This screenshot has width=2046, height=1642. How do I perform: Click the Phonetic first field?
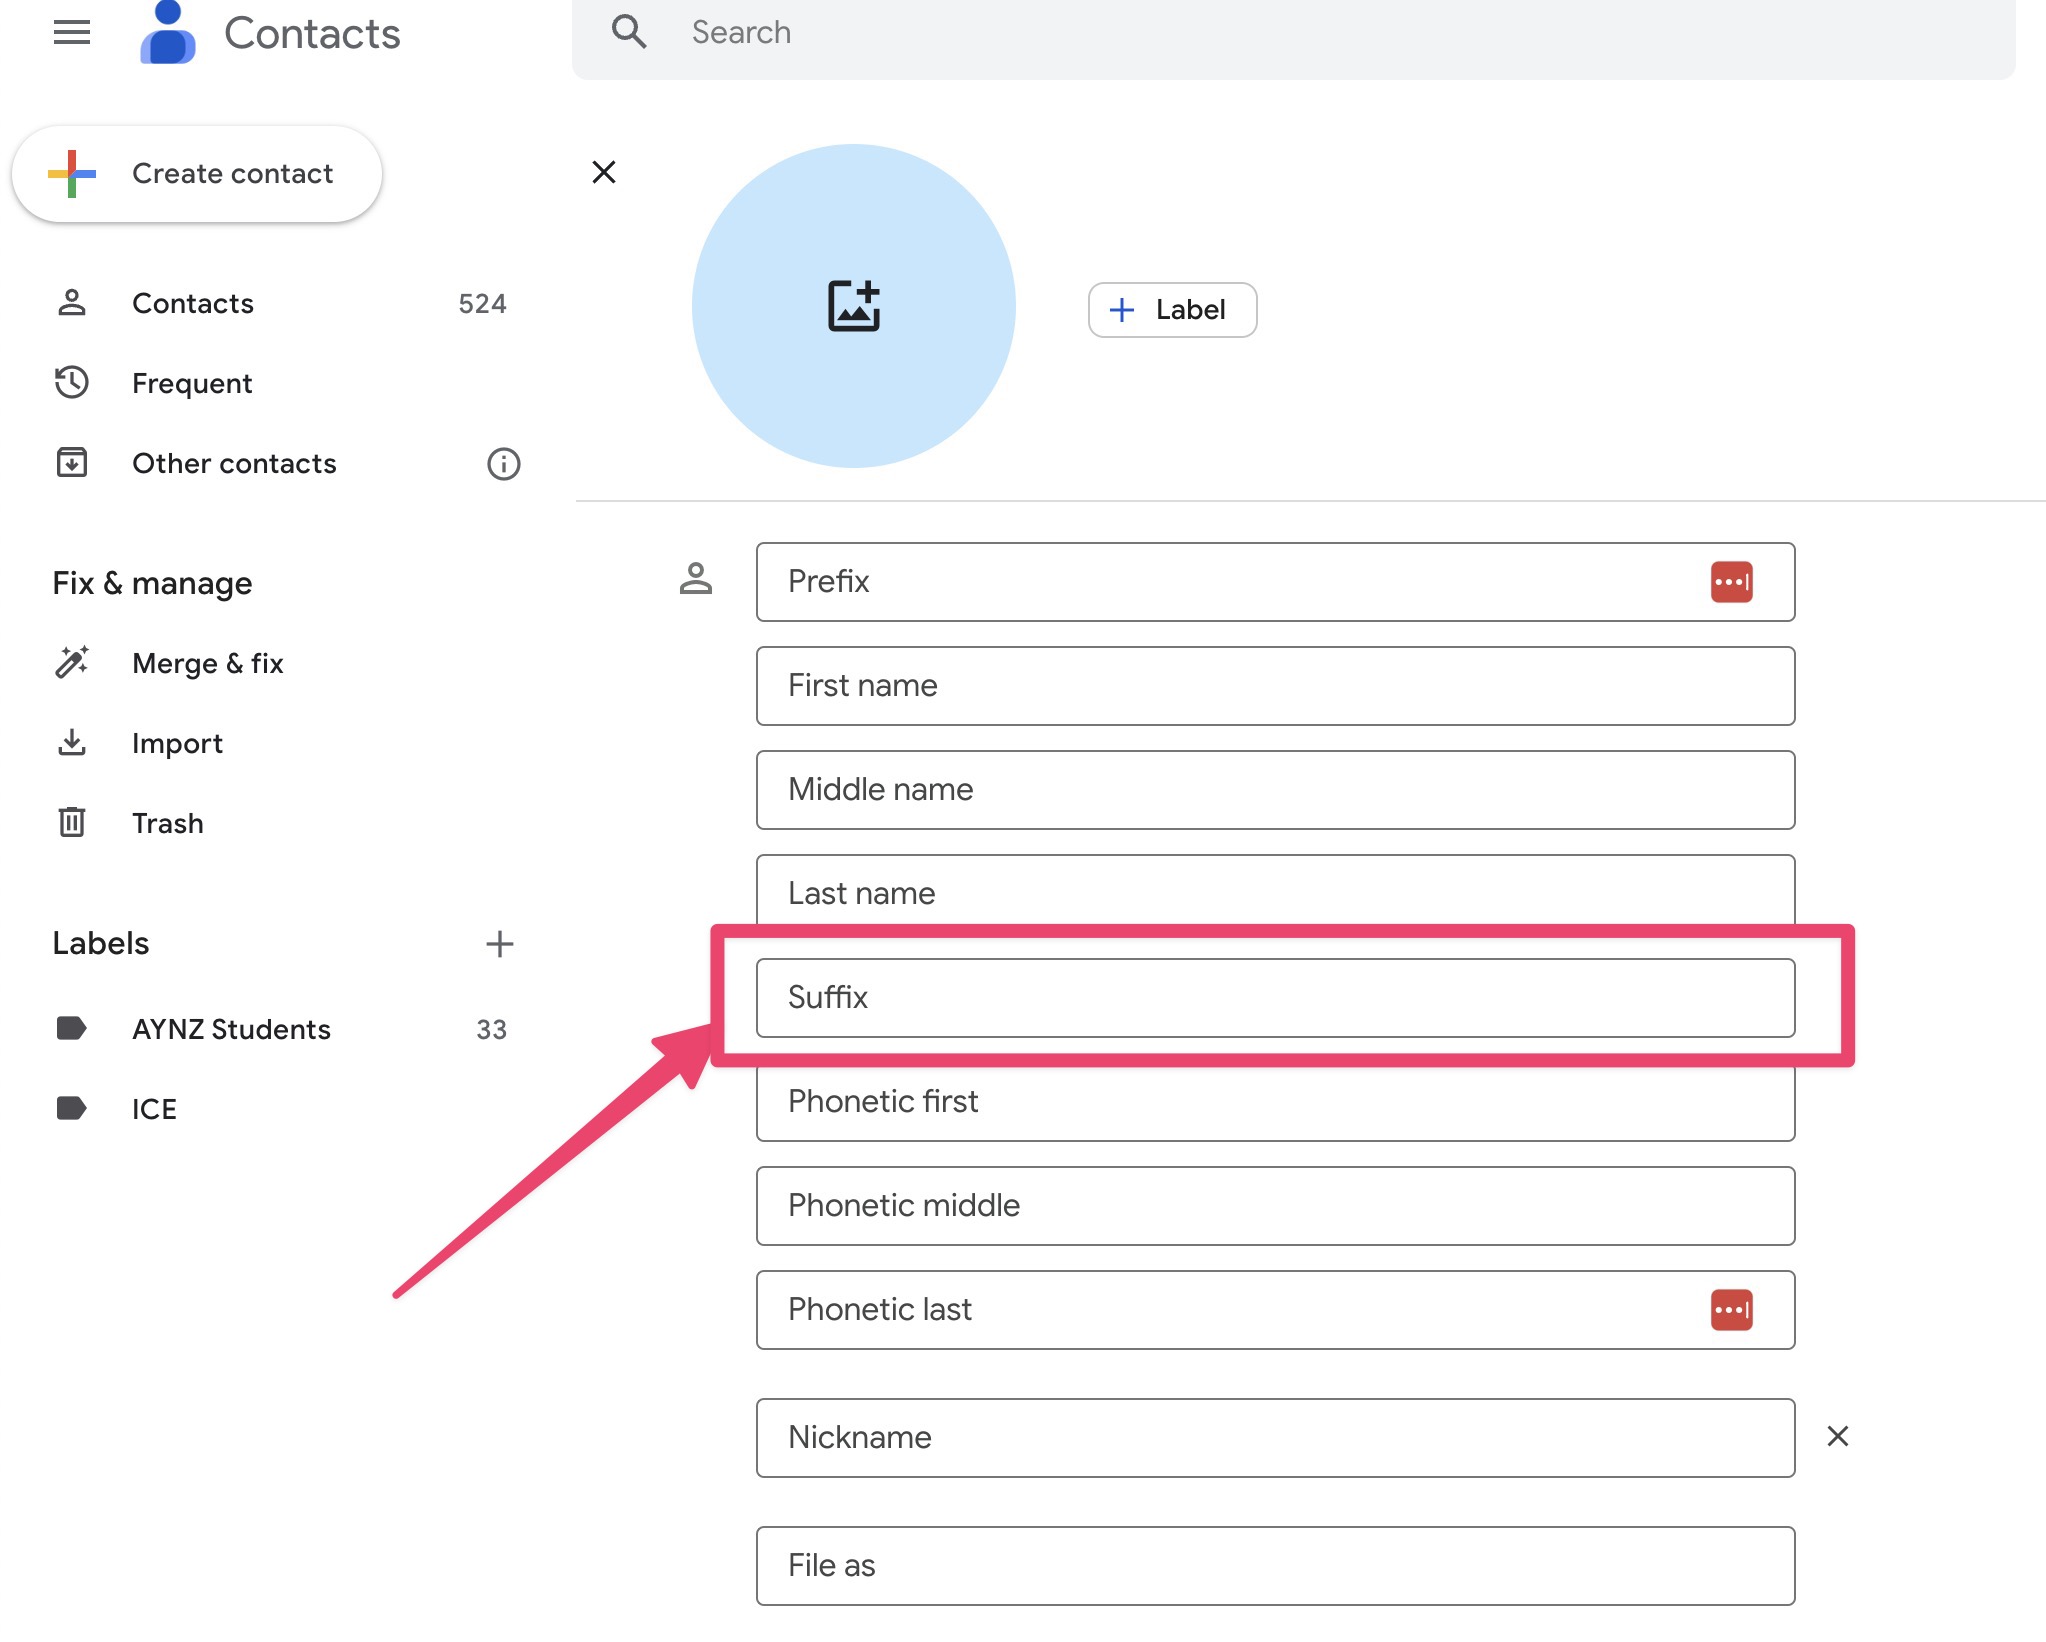click(x=1275, y=1104)
